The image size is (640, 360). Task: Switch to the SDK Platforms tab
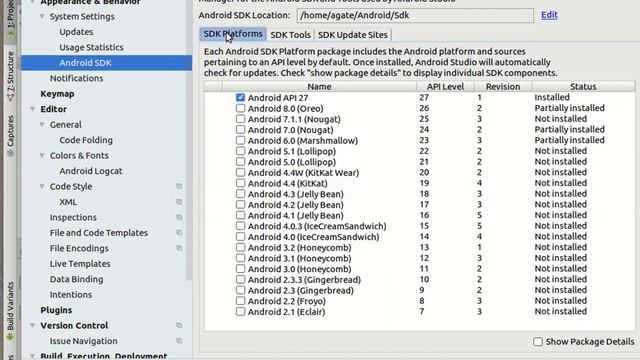(x=233, y=34)
